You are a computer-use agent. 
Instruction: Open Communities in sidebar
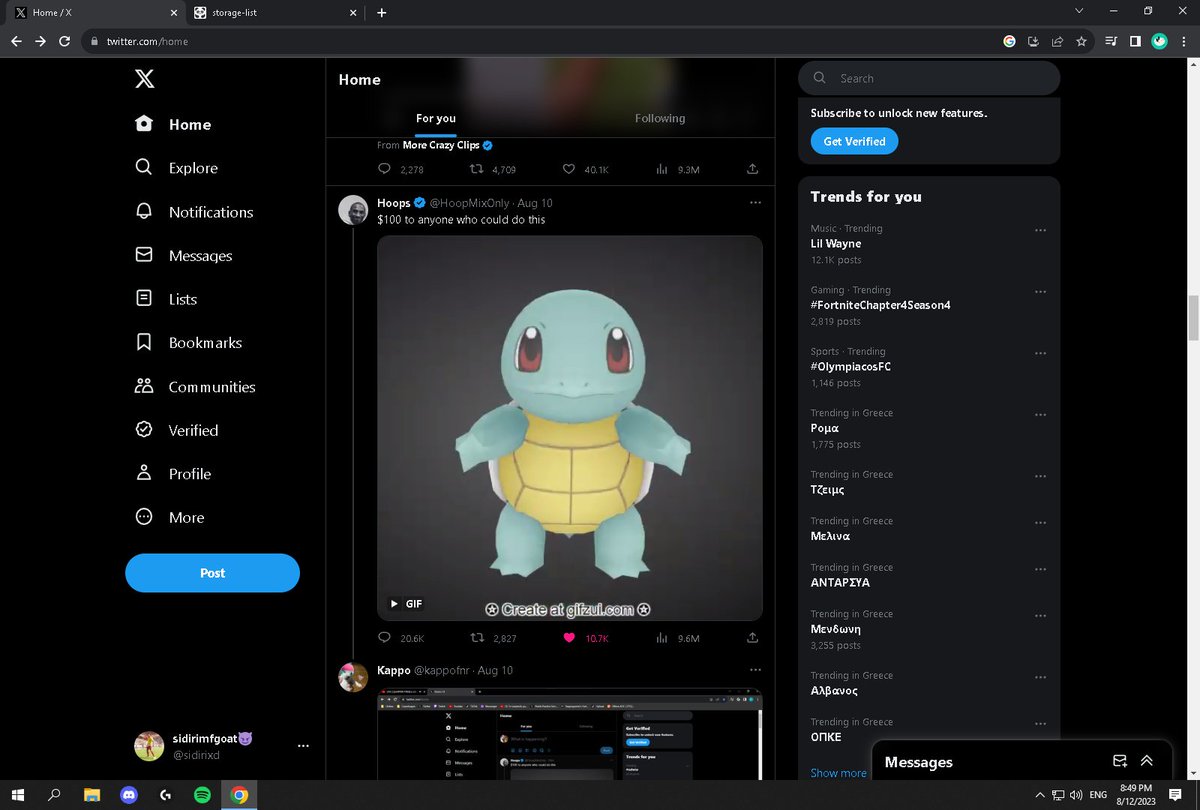pos(195,386)
